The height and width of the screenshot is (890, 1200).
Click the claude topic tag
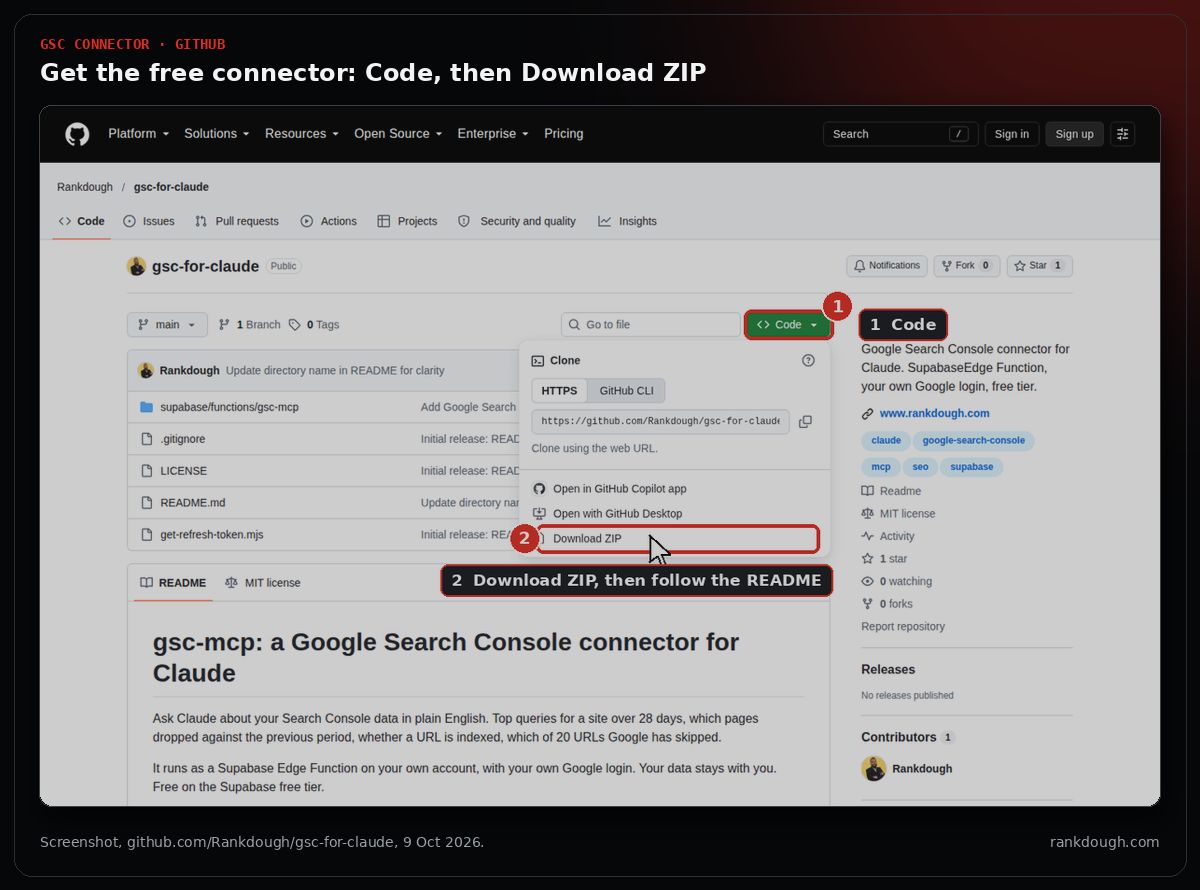[886, 440]
